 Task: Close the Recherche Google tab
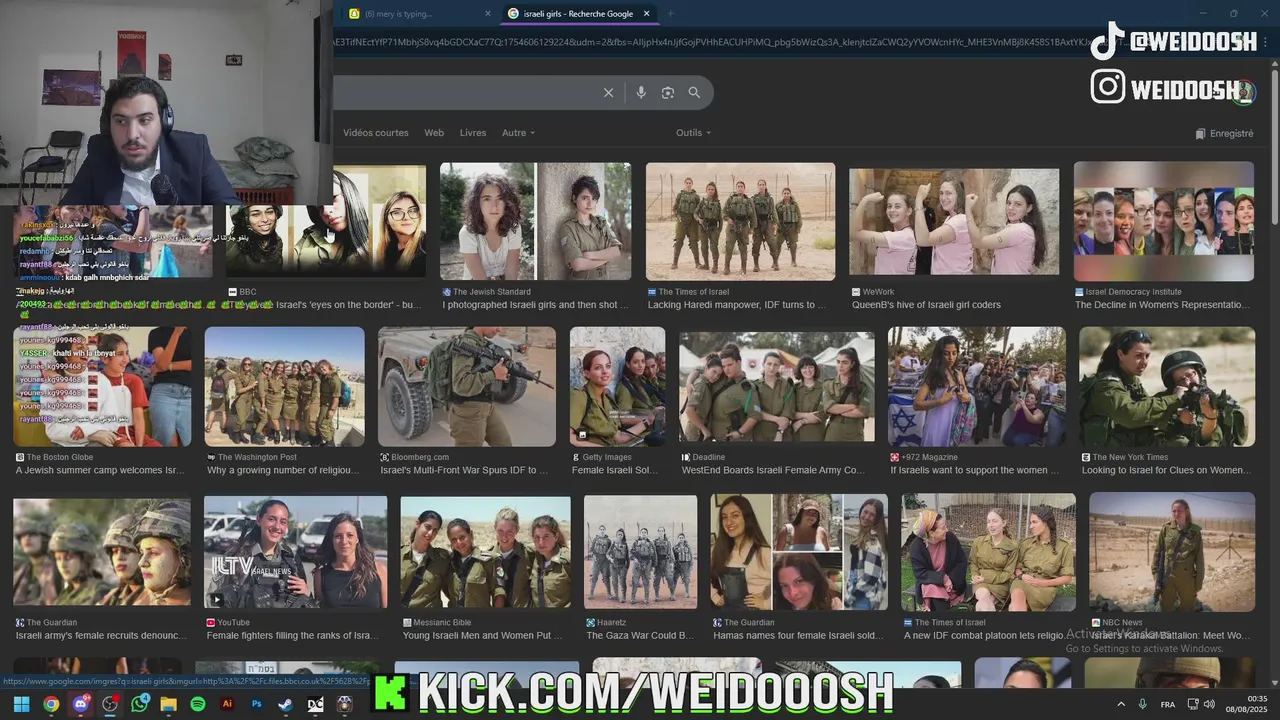[x=646, y=14]
